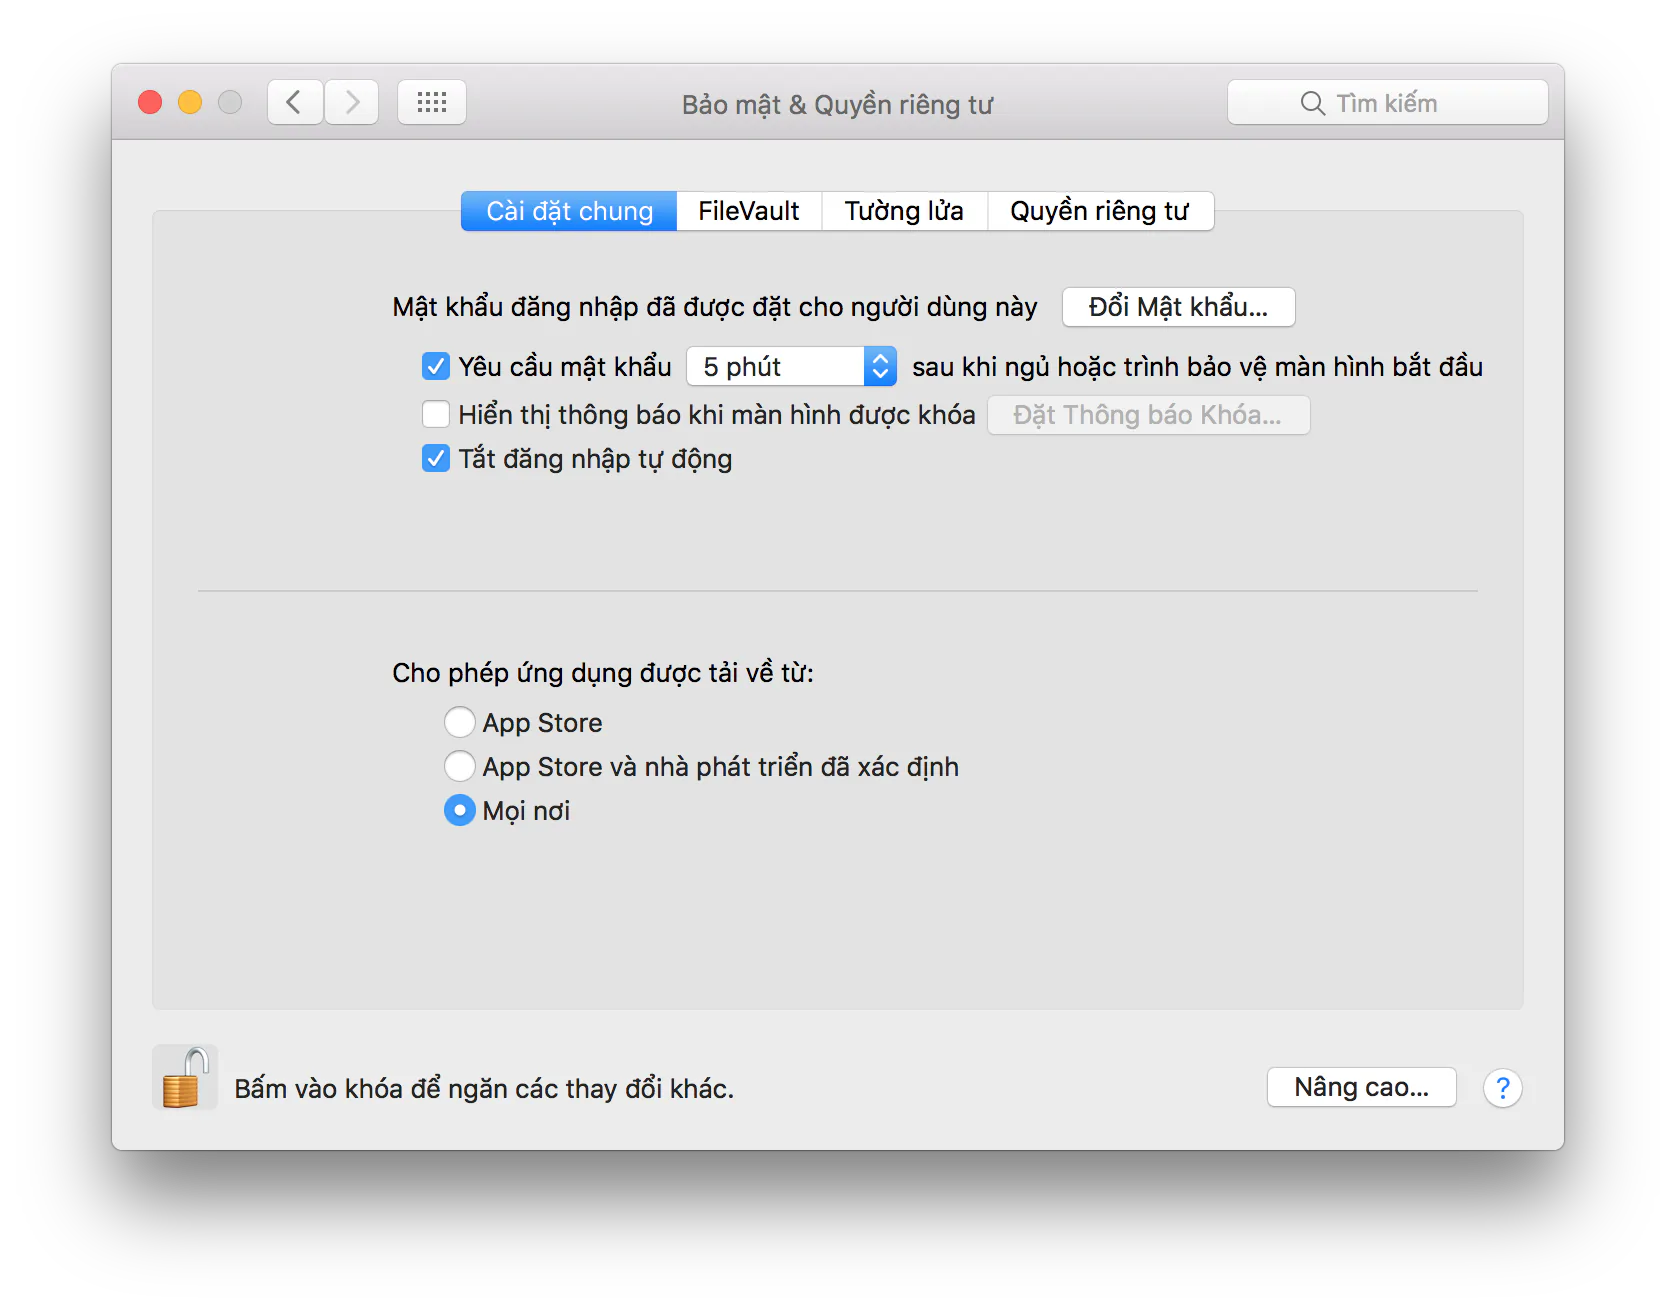The width and height of the screenshot is (1676, 1310).
Task: Show all preferences via grid icon
Action: pos(432,102)
